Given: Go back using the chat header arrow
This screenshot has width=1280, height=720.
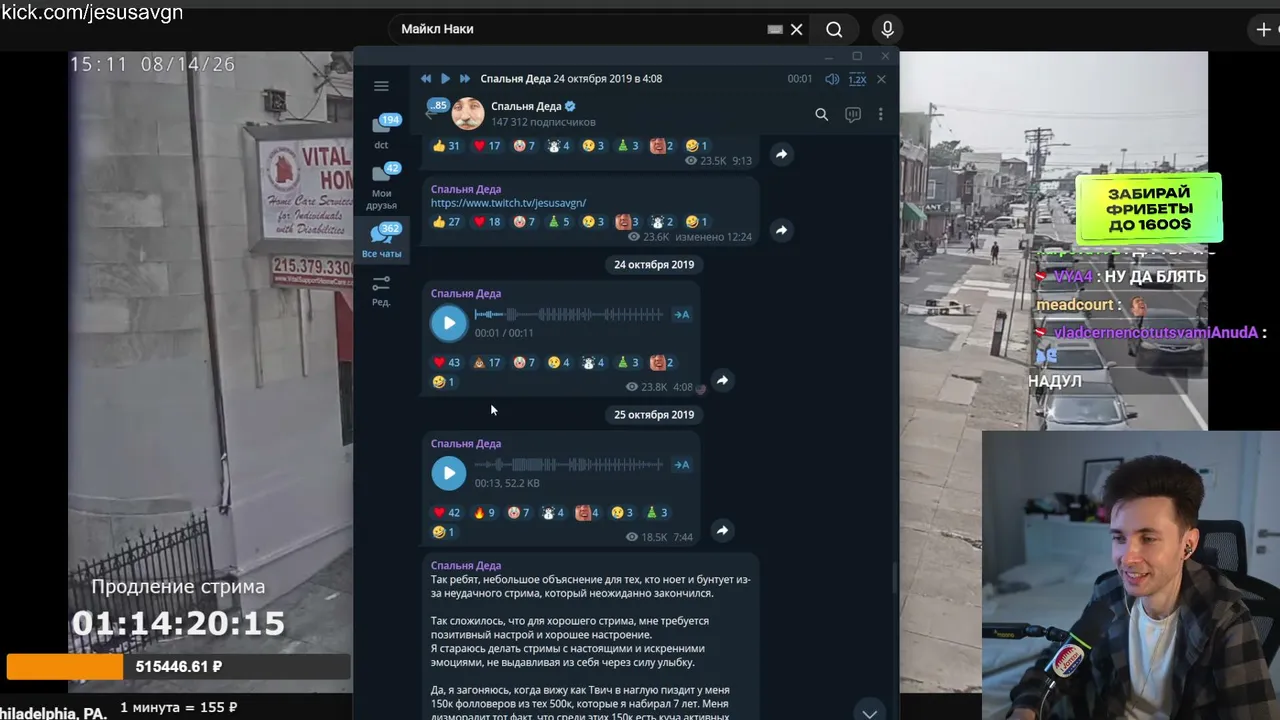Looking at the screenshot, I should click(x=431, y=114).
